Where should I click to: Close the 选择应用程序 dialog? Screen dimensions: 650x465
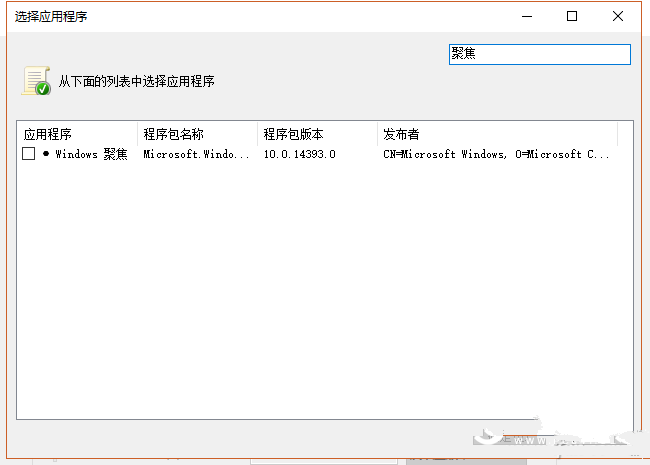tap(618, 17)
